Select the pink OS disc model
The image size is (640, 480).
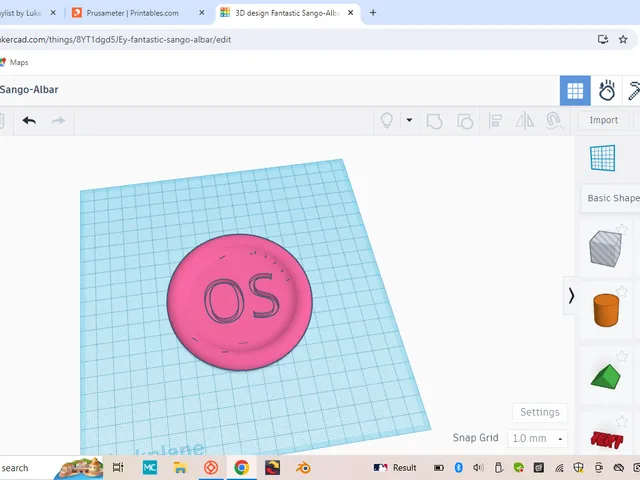click(x=240, y=302)
